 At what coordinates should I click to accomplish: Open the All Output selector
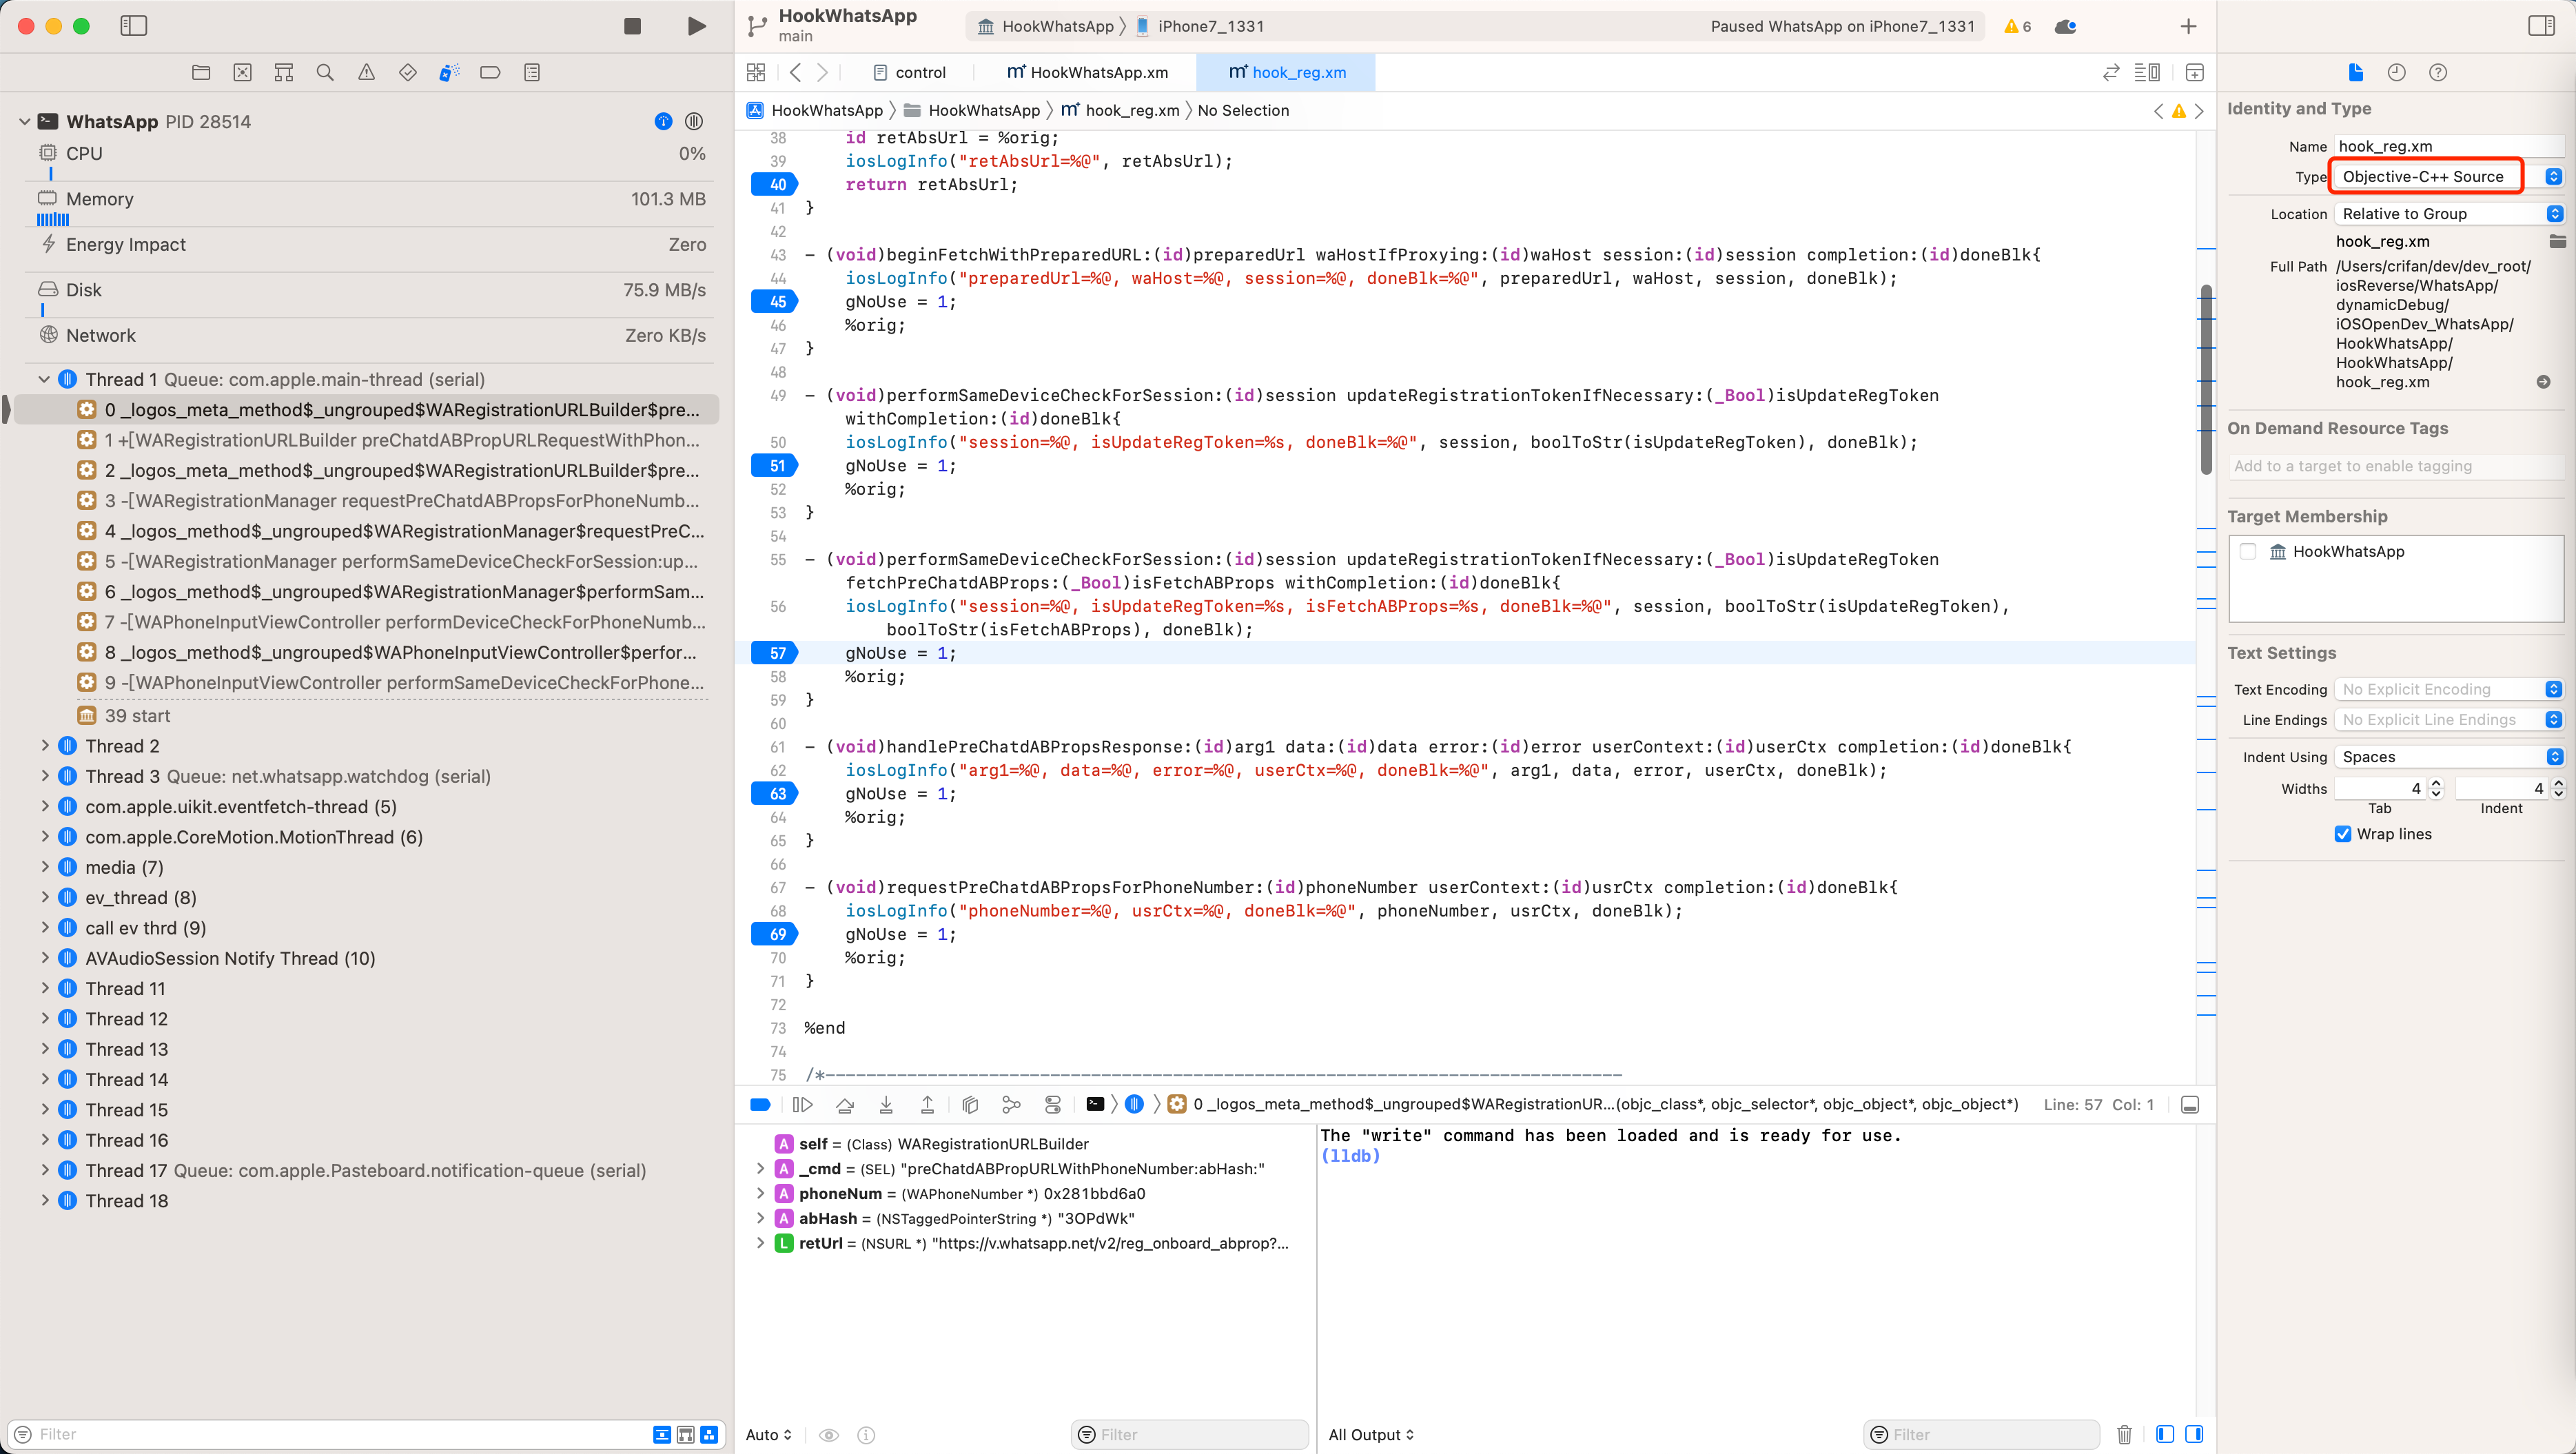1371,1434
